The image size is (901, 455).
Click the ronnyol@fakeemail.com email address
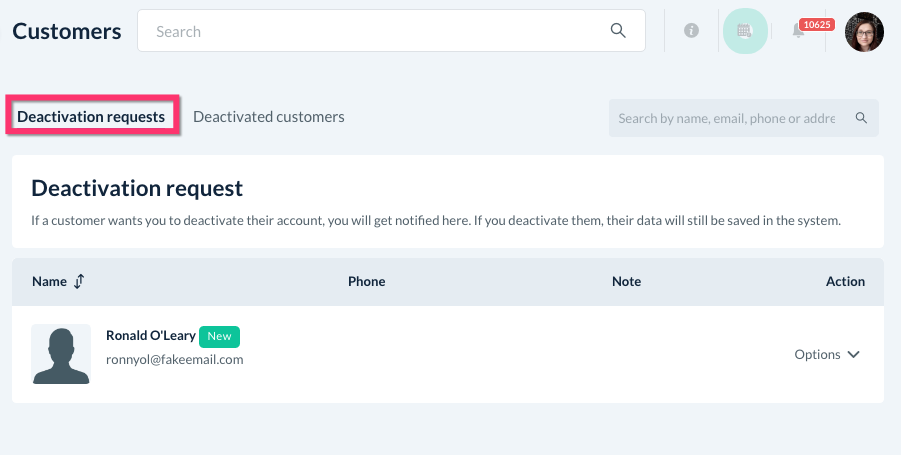[174, 359]
